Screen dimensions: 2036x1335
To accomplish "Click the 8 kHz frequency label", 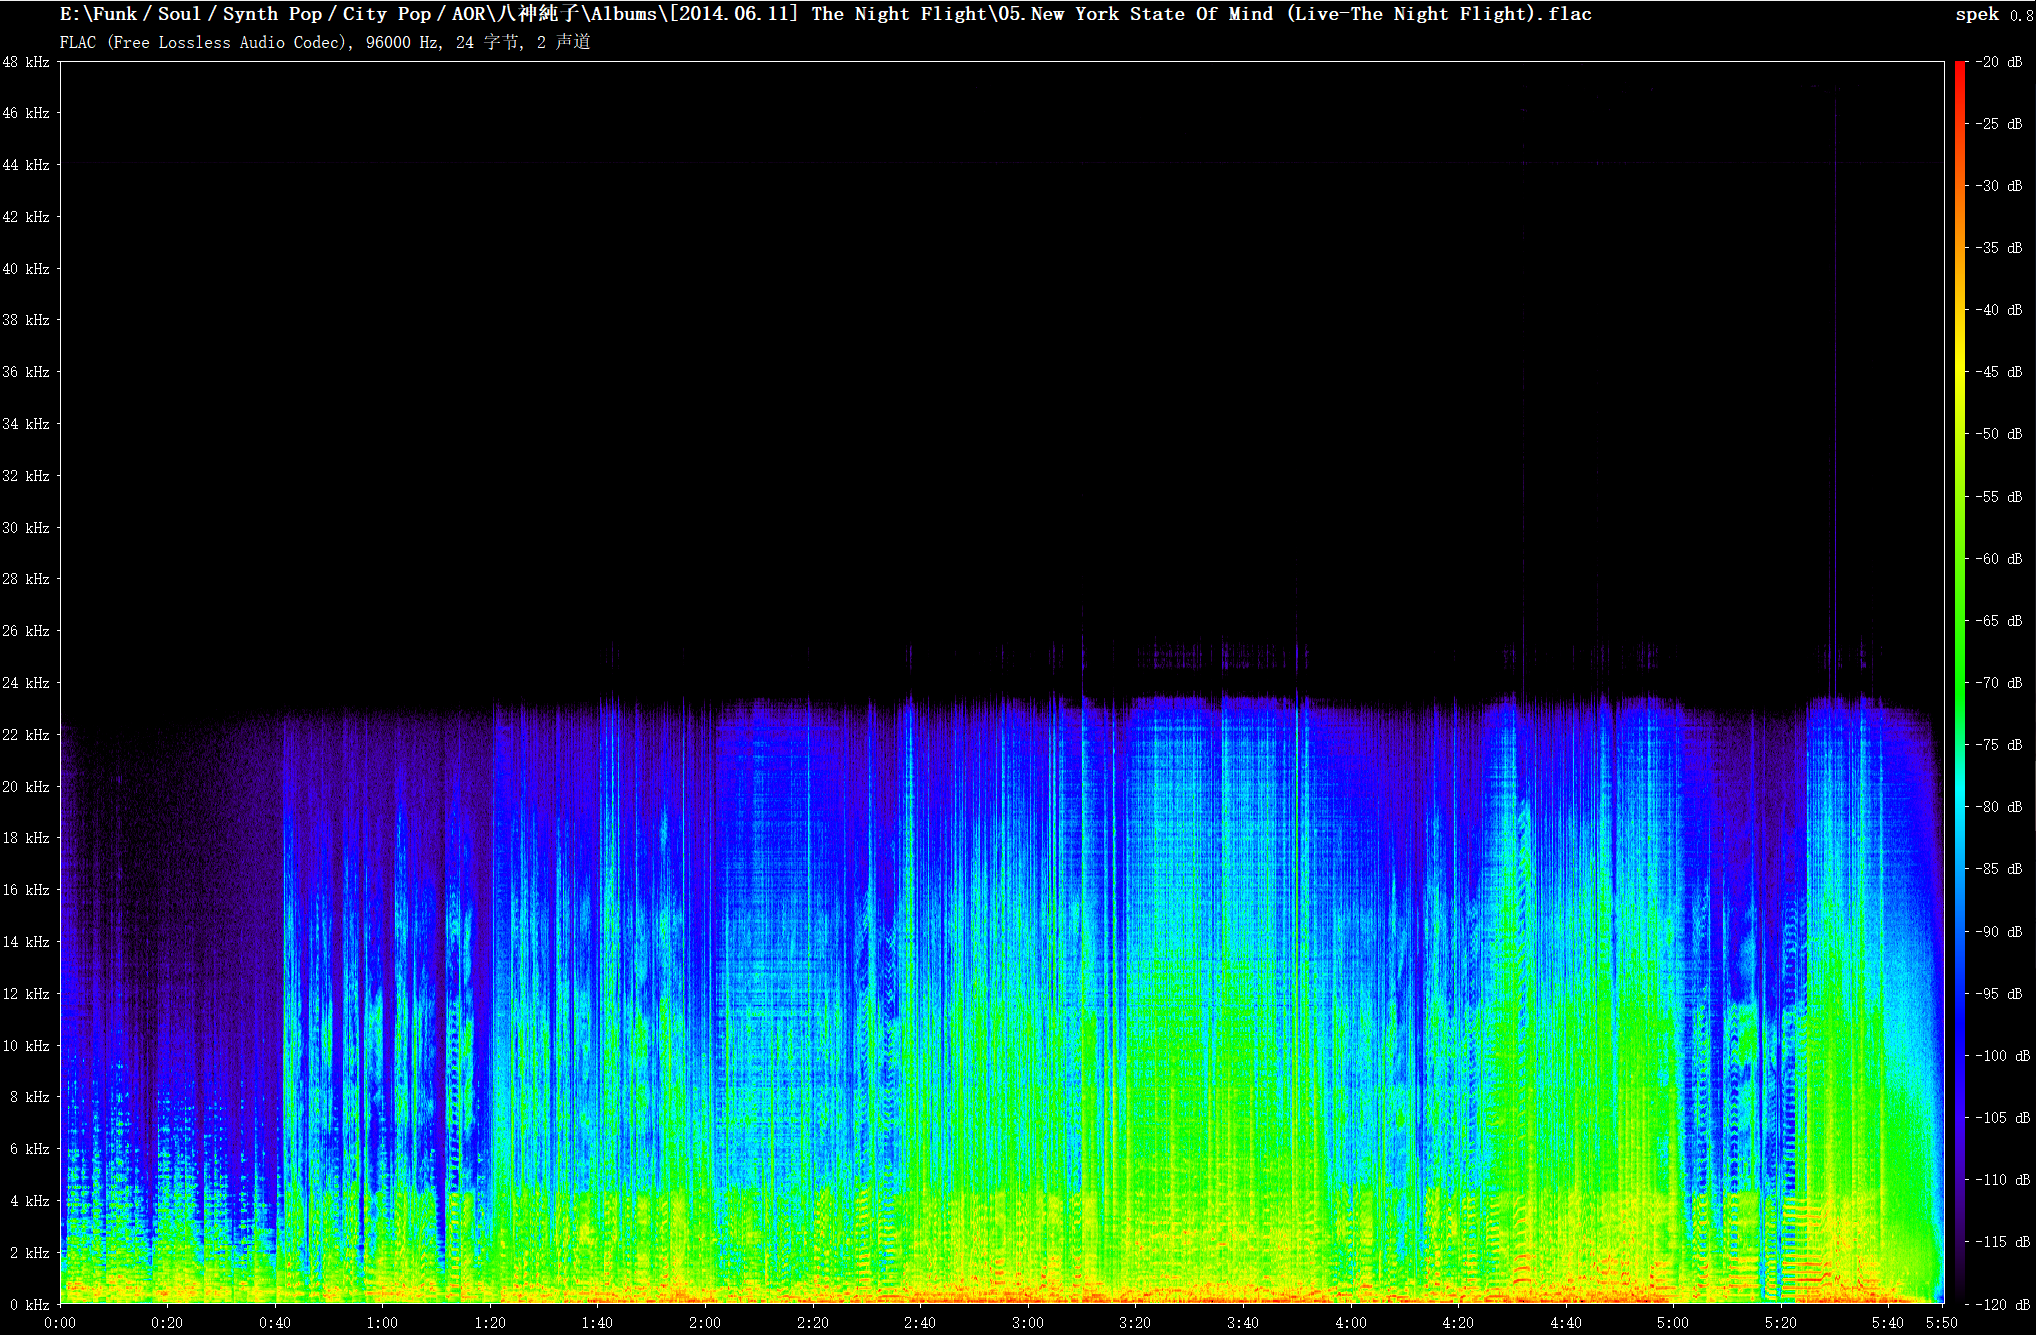I will (30, 1097).
